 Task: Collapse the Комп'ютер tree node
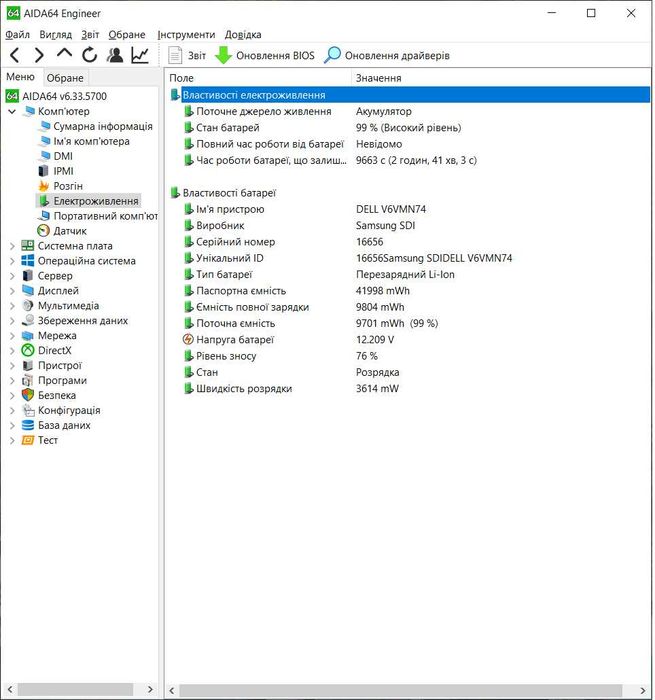click(12, 111)
